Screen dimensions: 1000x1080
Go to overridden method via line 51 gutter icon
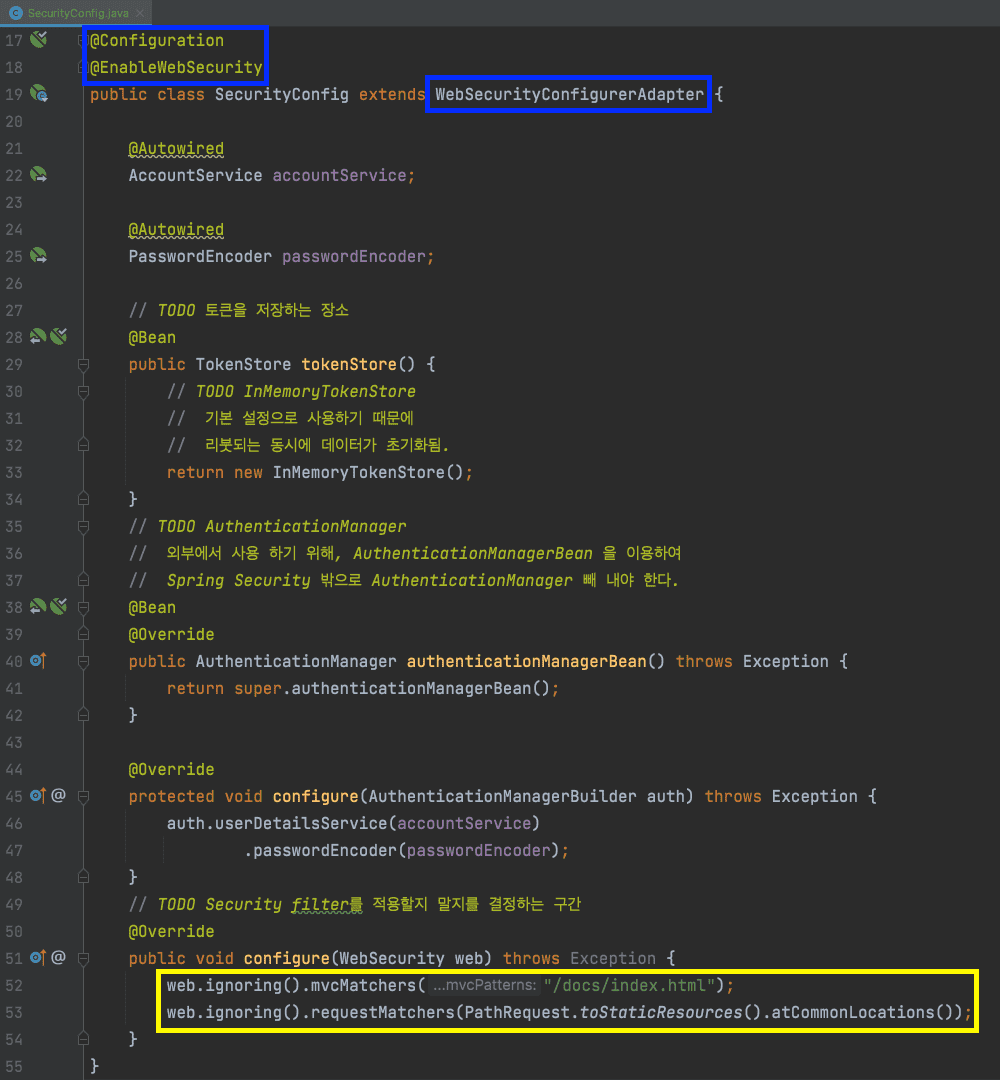coord(38,957)
